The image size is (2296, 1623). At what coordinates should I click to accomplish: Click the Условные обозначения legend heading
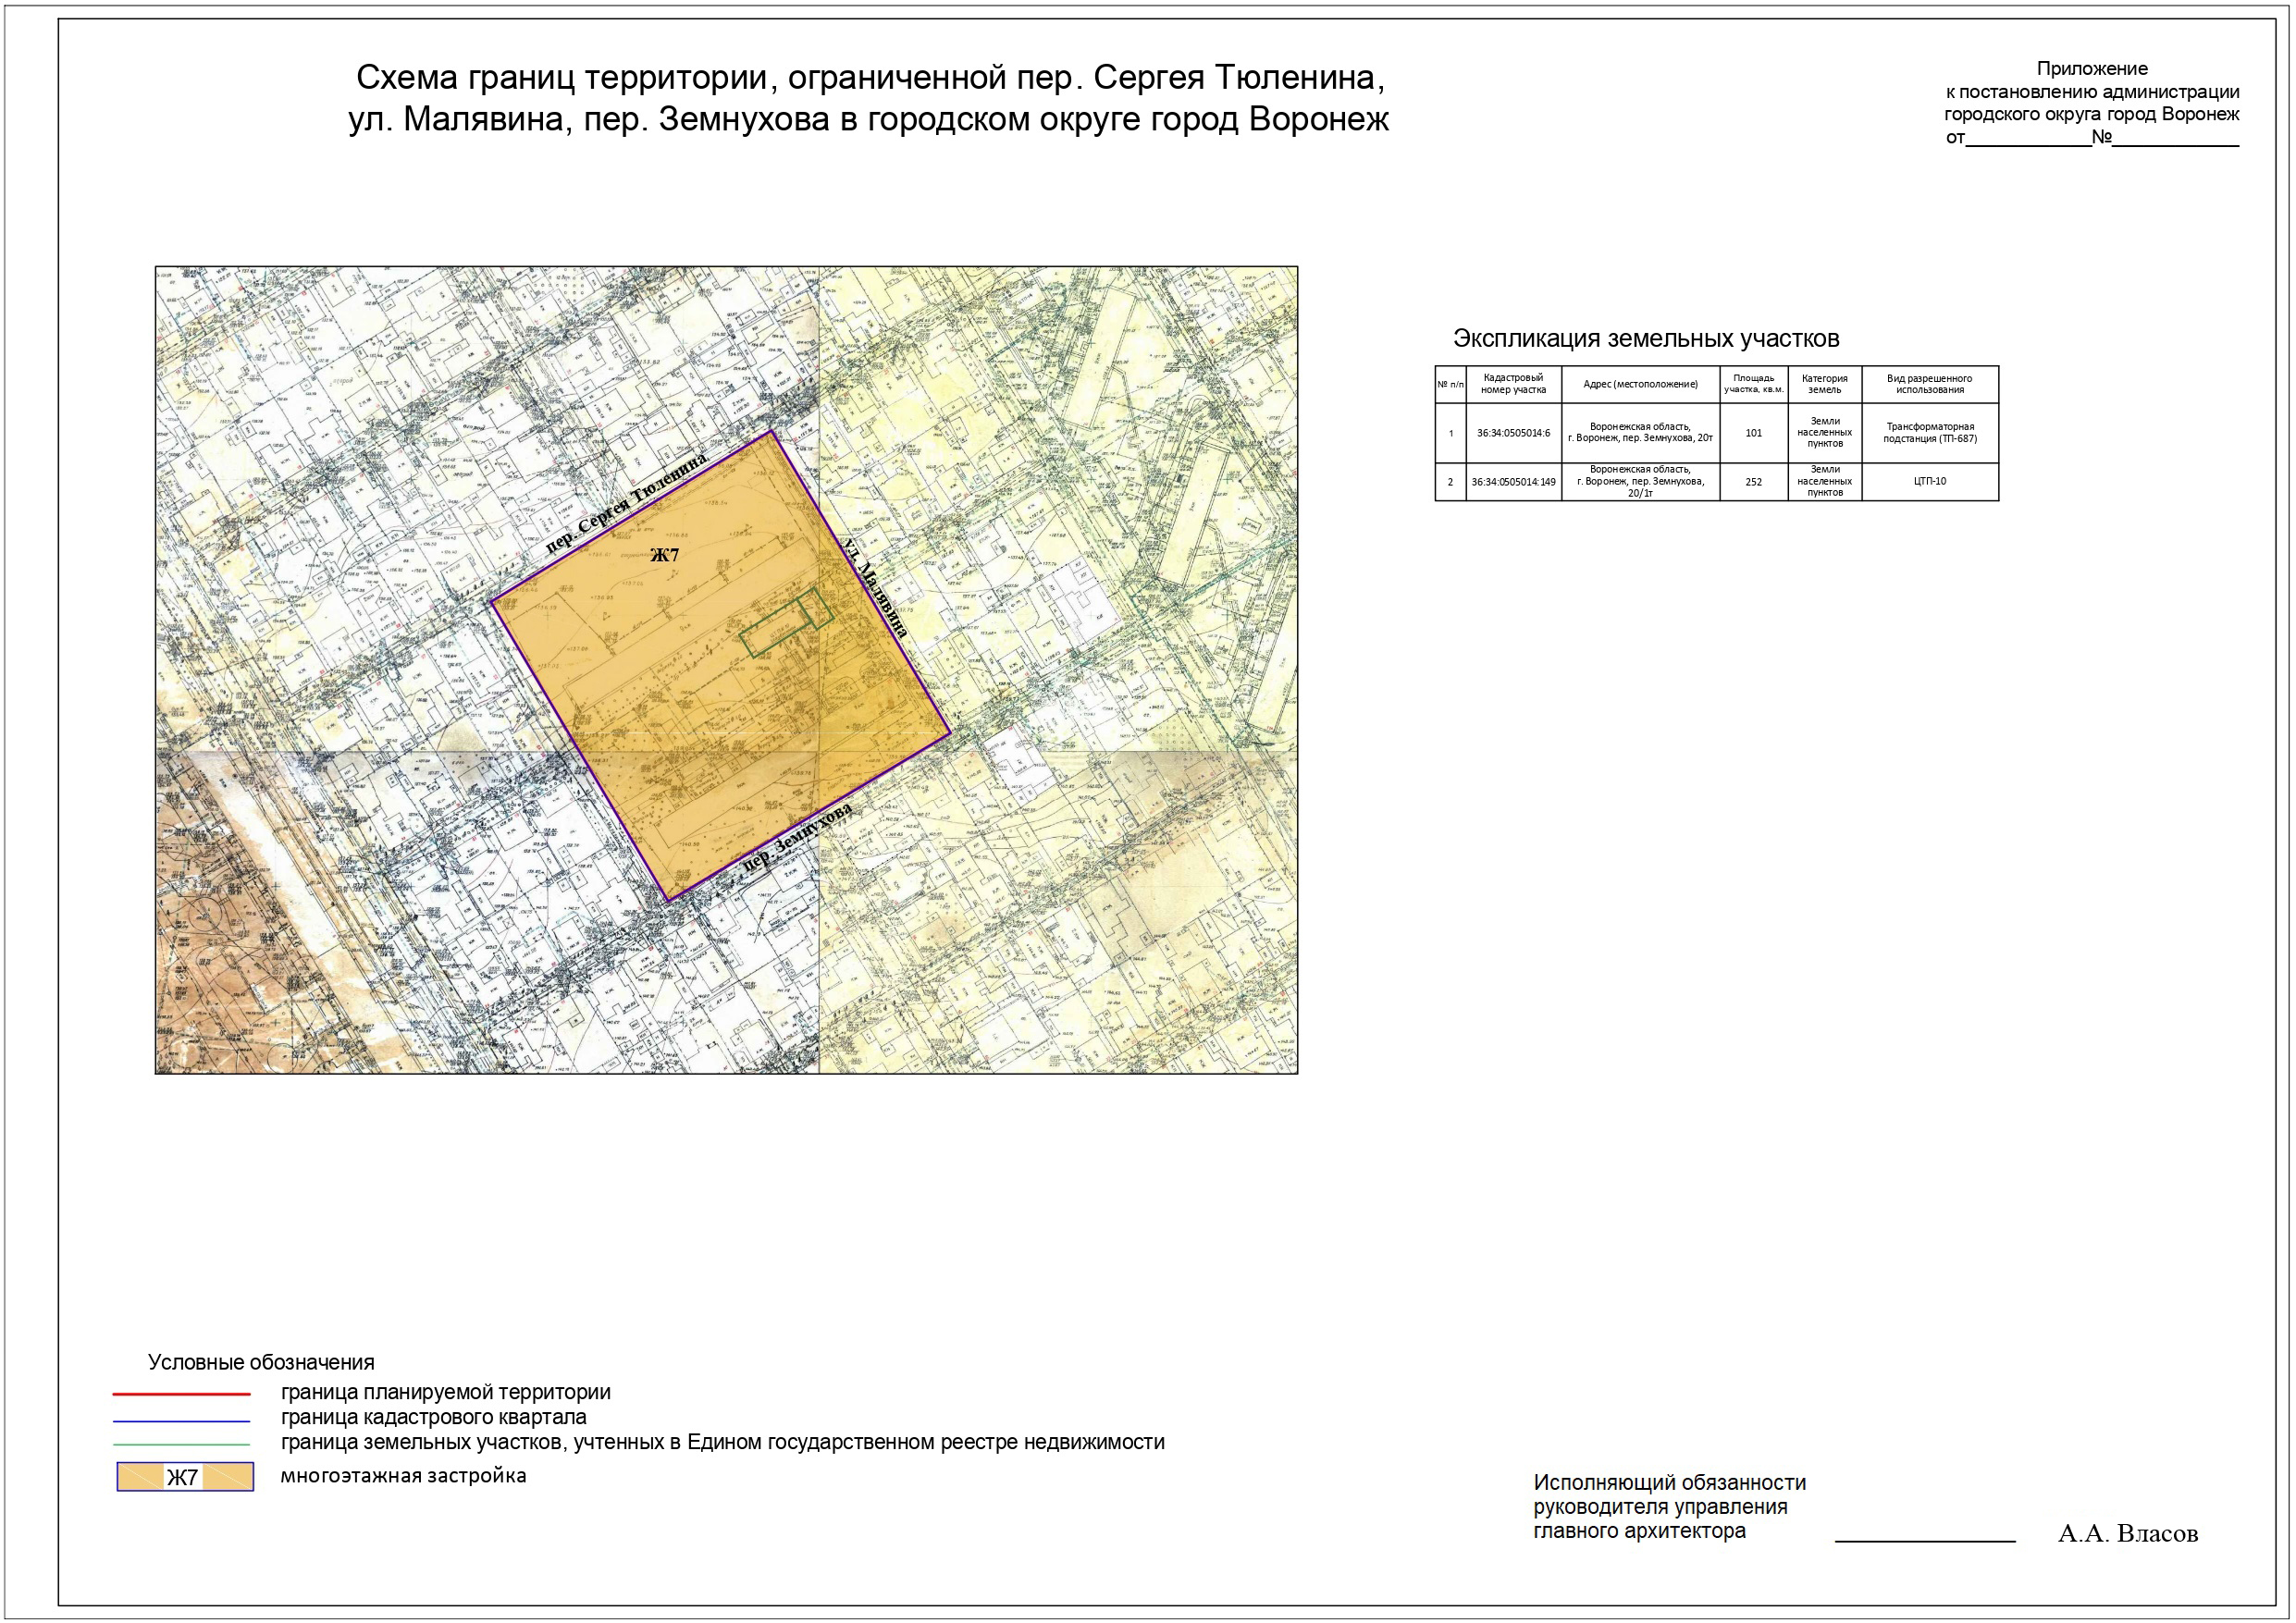pyautogui.click(x=261, y=1362)
